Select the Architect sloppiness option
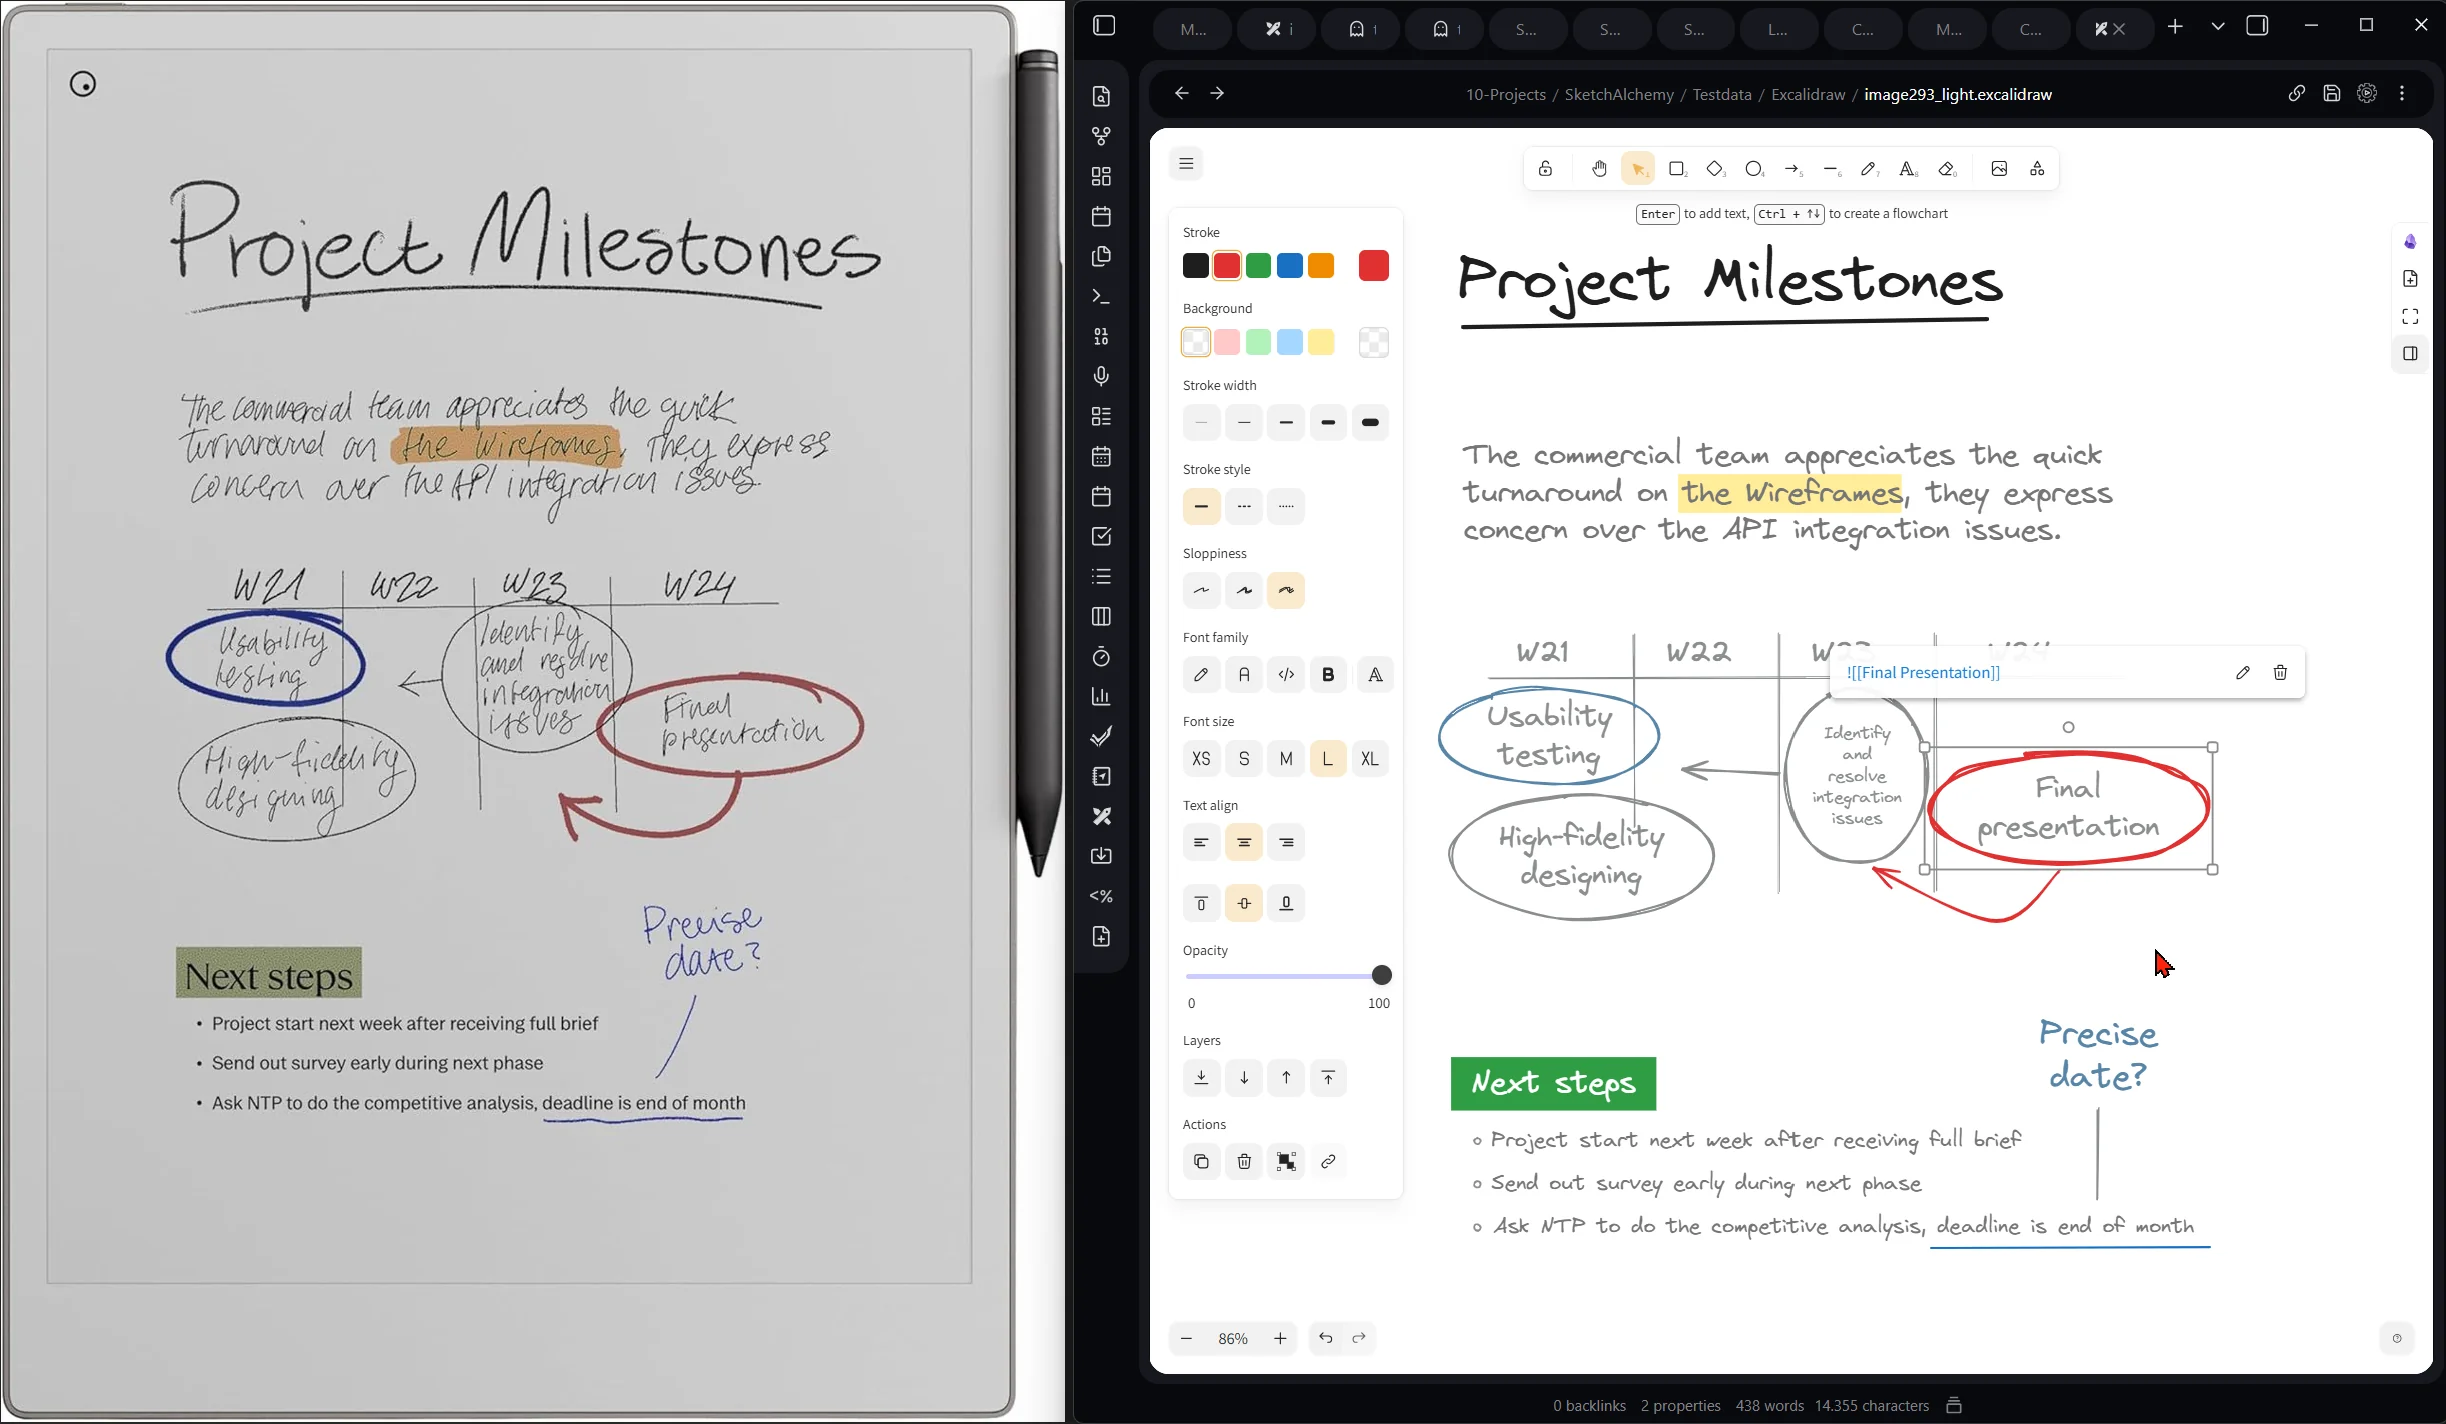This screenshot has height=1424, width=2446. 1201,590
